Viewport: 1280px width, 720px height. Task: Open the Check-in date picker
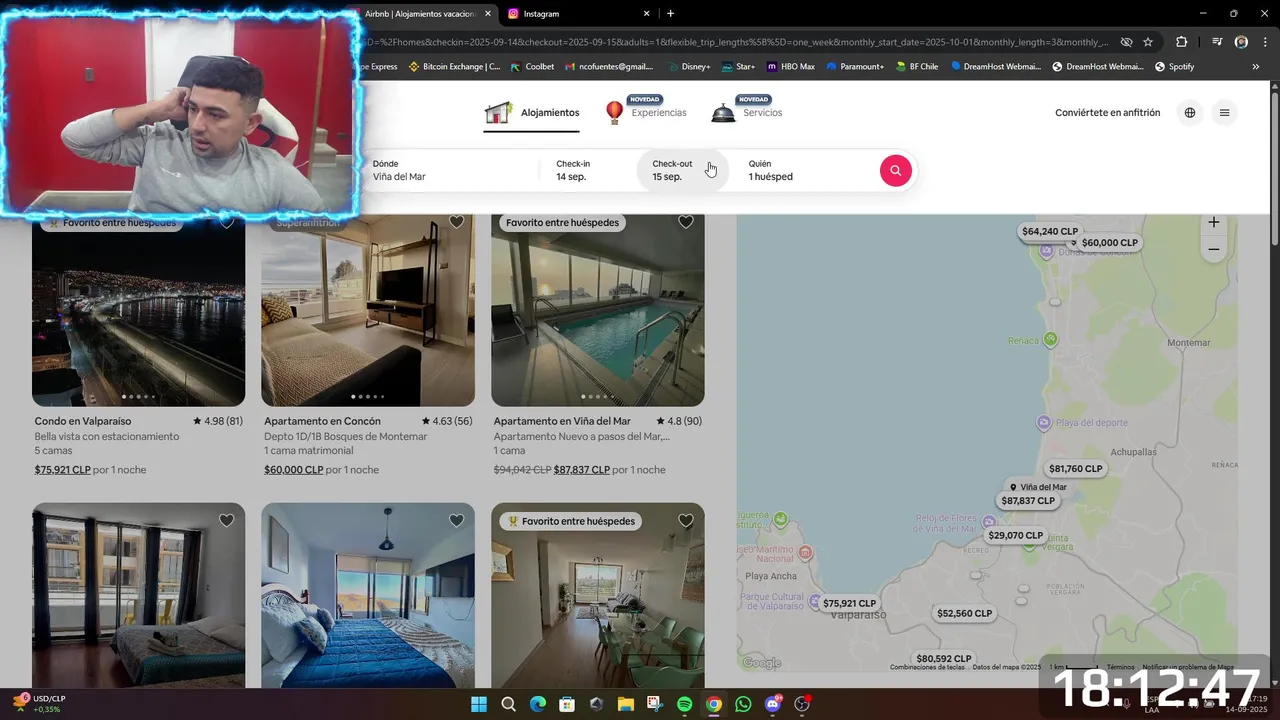click(x=590, y=170)
